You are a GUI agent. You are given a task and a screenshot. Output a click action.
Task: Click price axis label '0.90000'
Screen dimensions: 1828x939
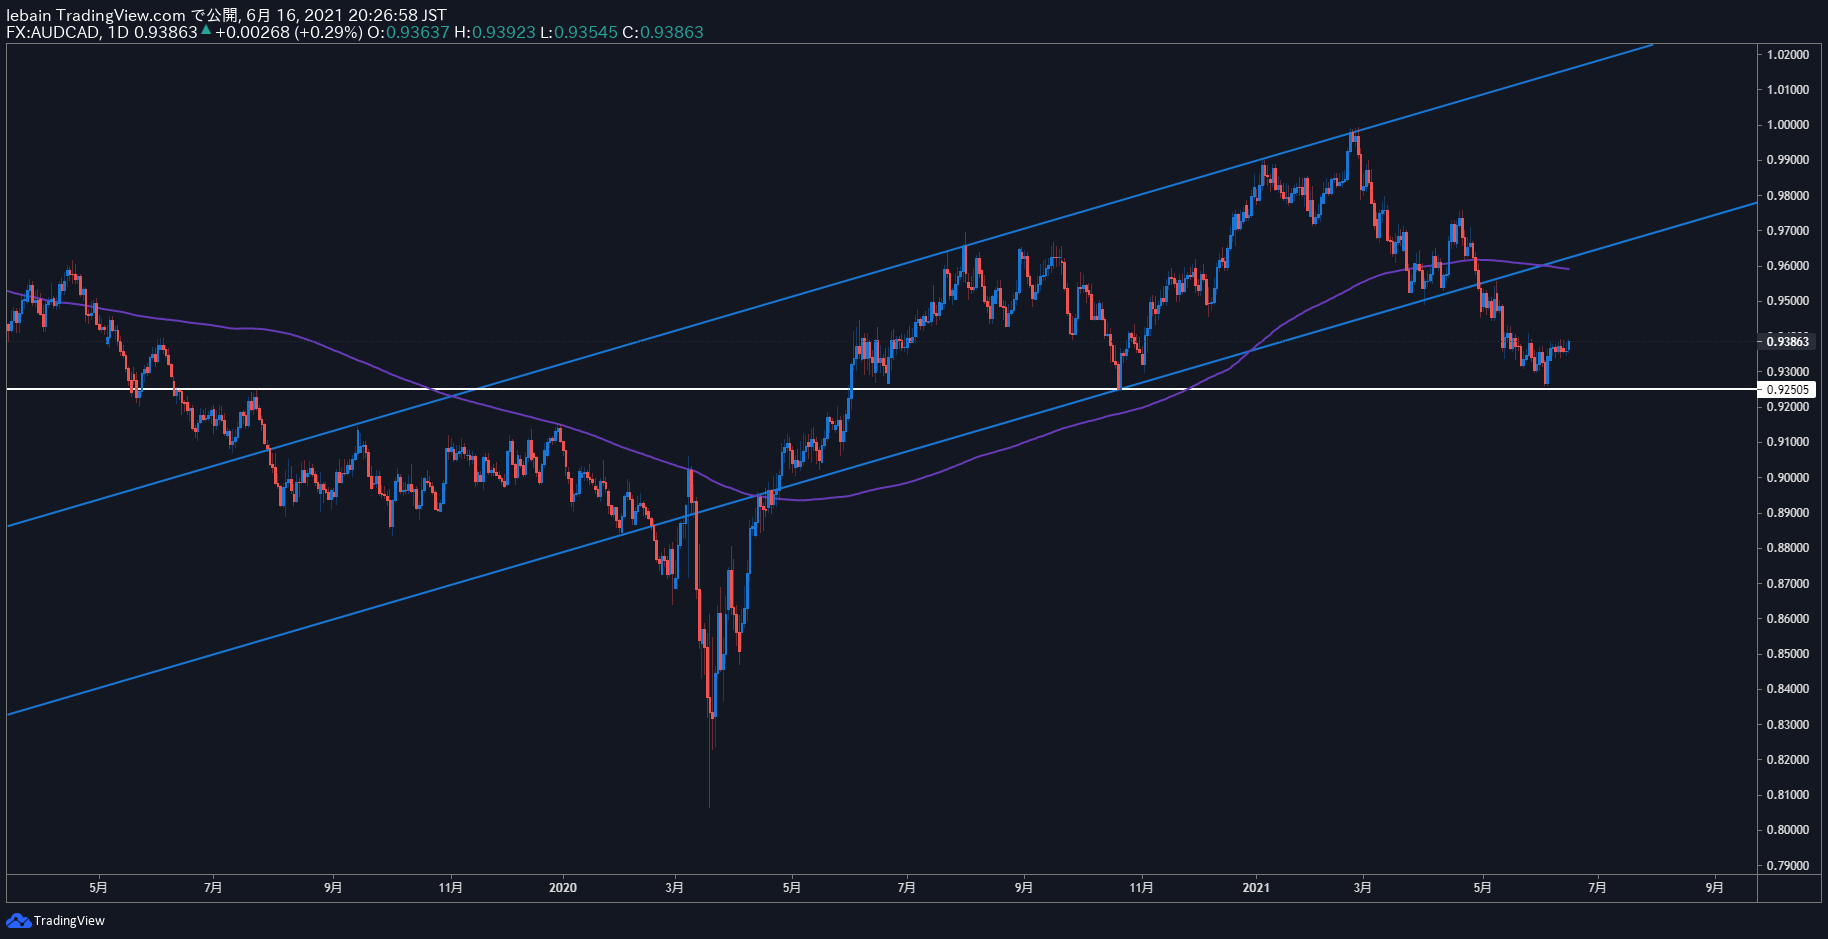pos(1788,477)
